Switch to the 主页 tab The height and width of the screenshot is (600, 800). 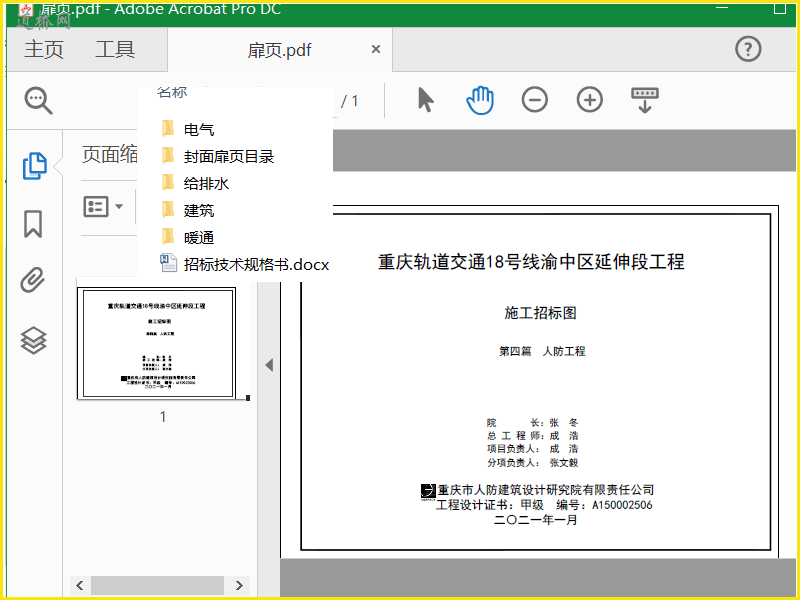click(x=44, y=49)
